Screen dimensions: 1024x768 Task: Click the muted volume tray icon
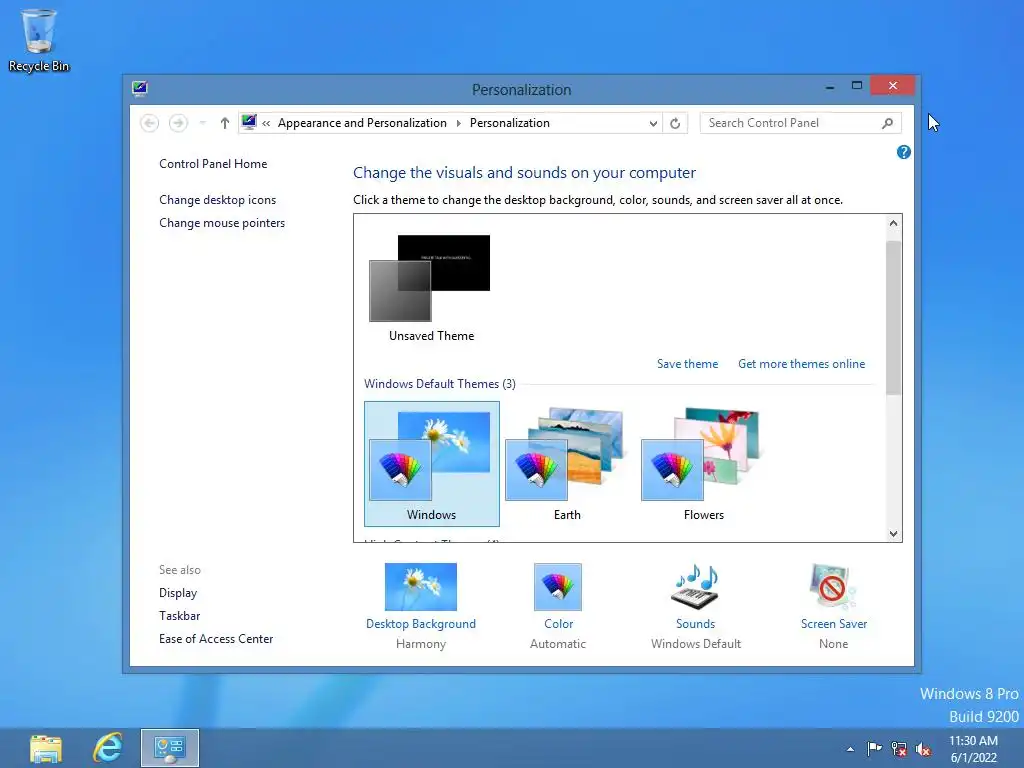pyautogui.click(x=923, y=749)
